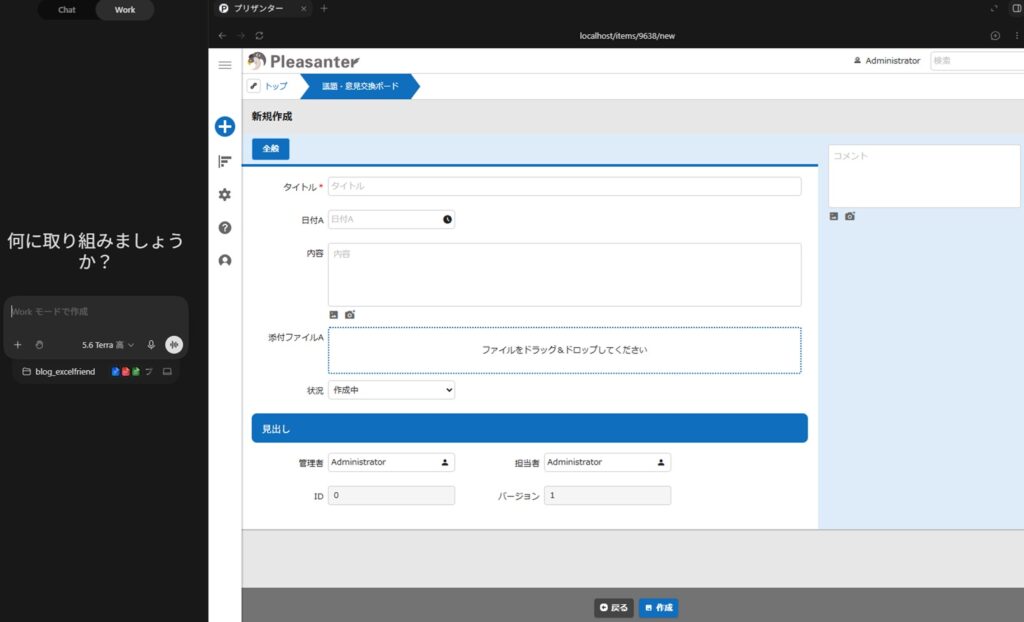The height and width of the screenshot is (622, 1024).
Task: Focus the 検索 search box
Action: (x=977, y=60)
